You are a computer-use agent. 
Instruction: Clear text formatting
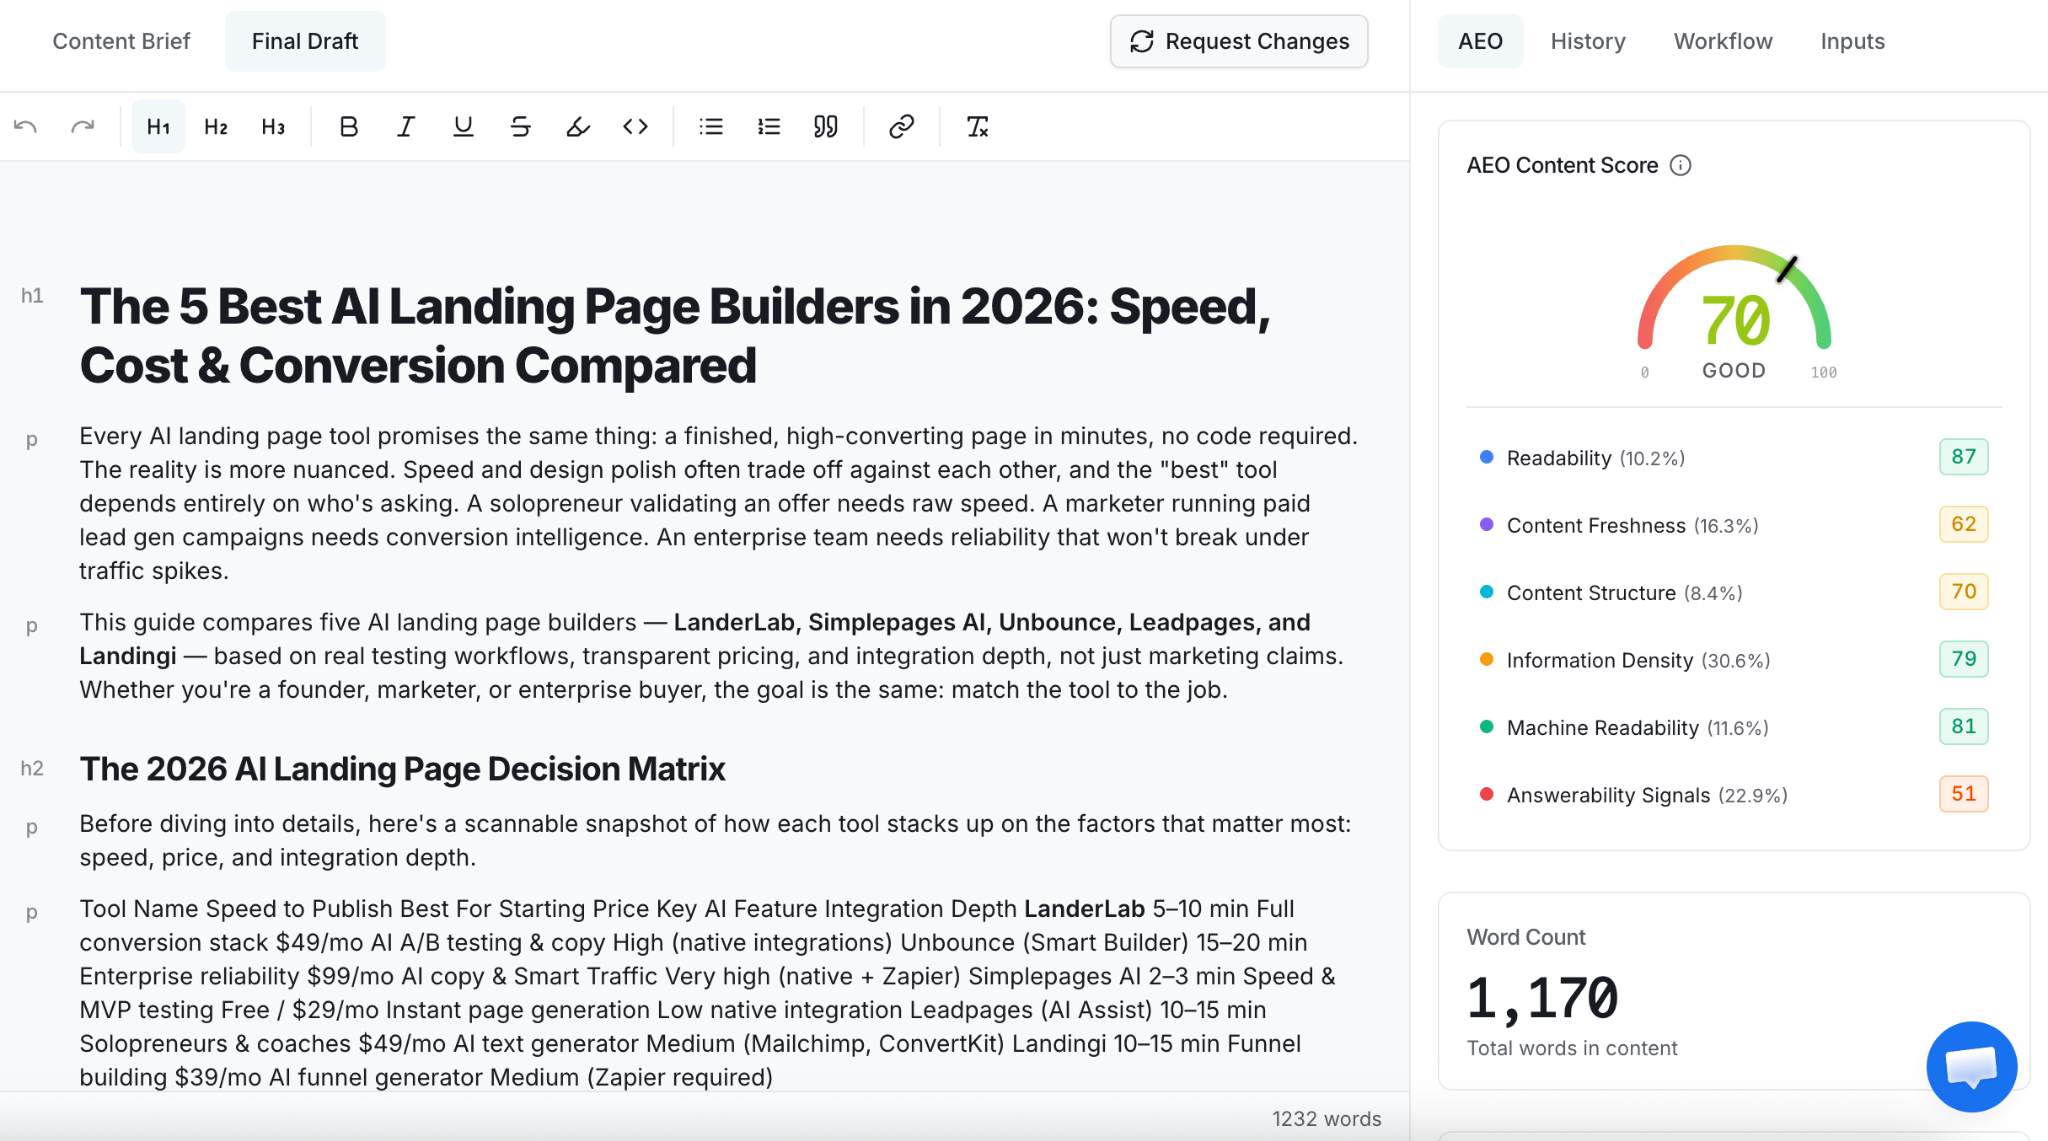pyautogui.click(x=977, y=127)
